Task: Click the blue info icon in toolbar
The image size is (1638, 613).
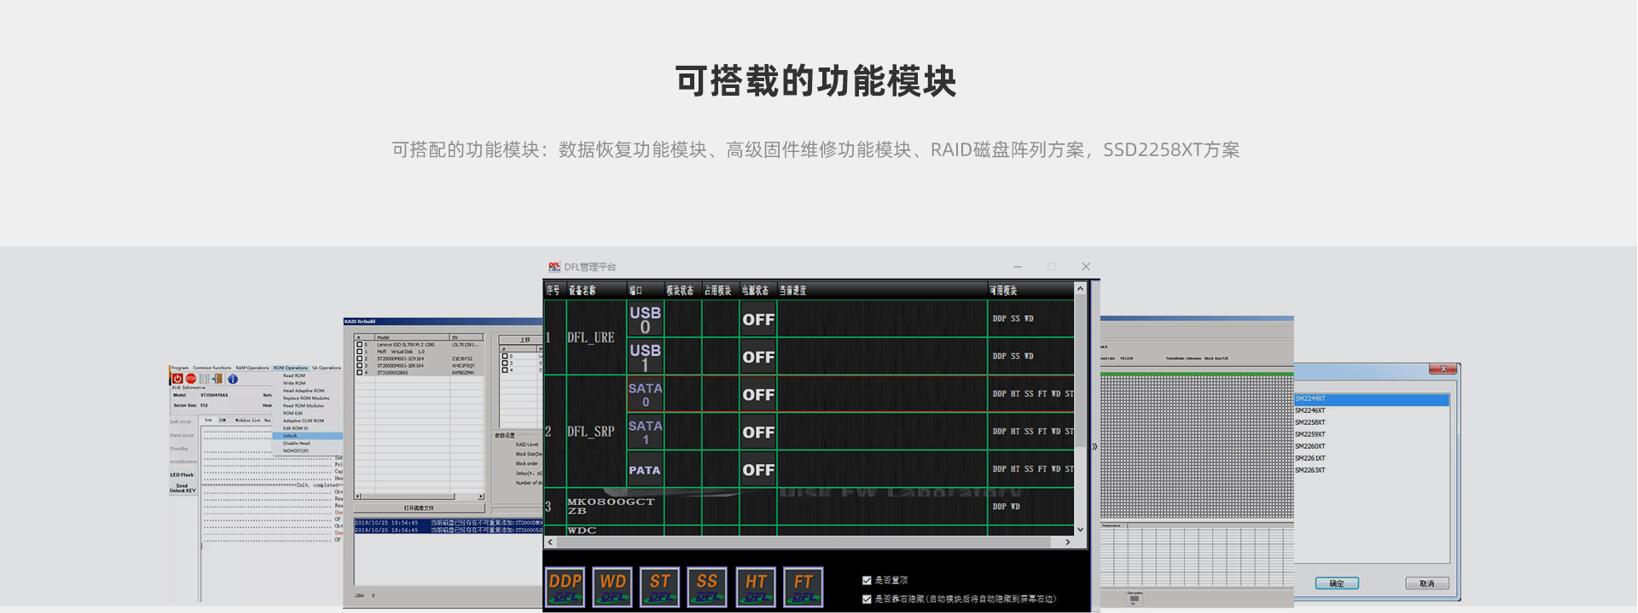Action: pyautogui.click(x=232, y=379)
